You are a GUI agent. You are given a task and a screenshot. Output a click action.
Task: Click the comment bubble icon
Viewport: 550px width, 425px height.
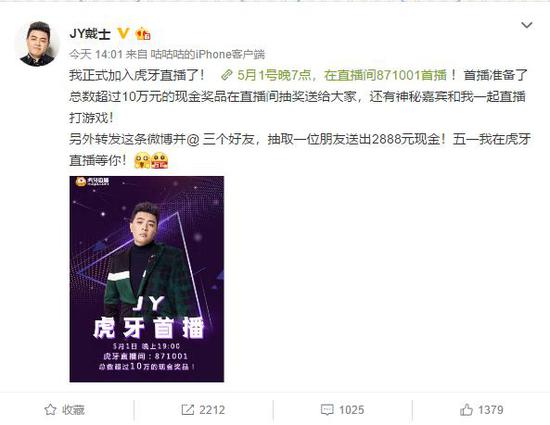tap(327, 410)
